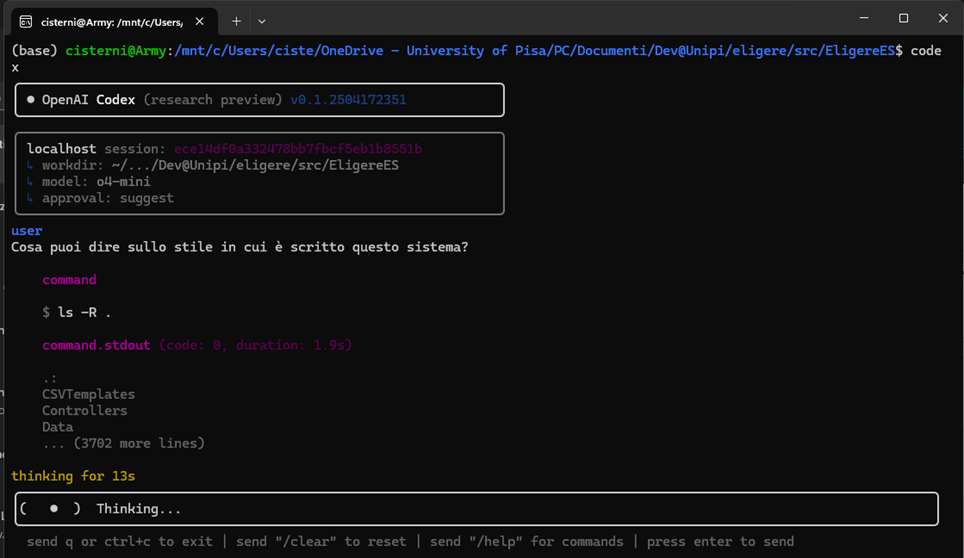
Task: Click the ctrl+c to exit hint
Action: [119, 541]
